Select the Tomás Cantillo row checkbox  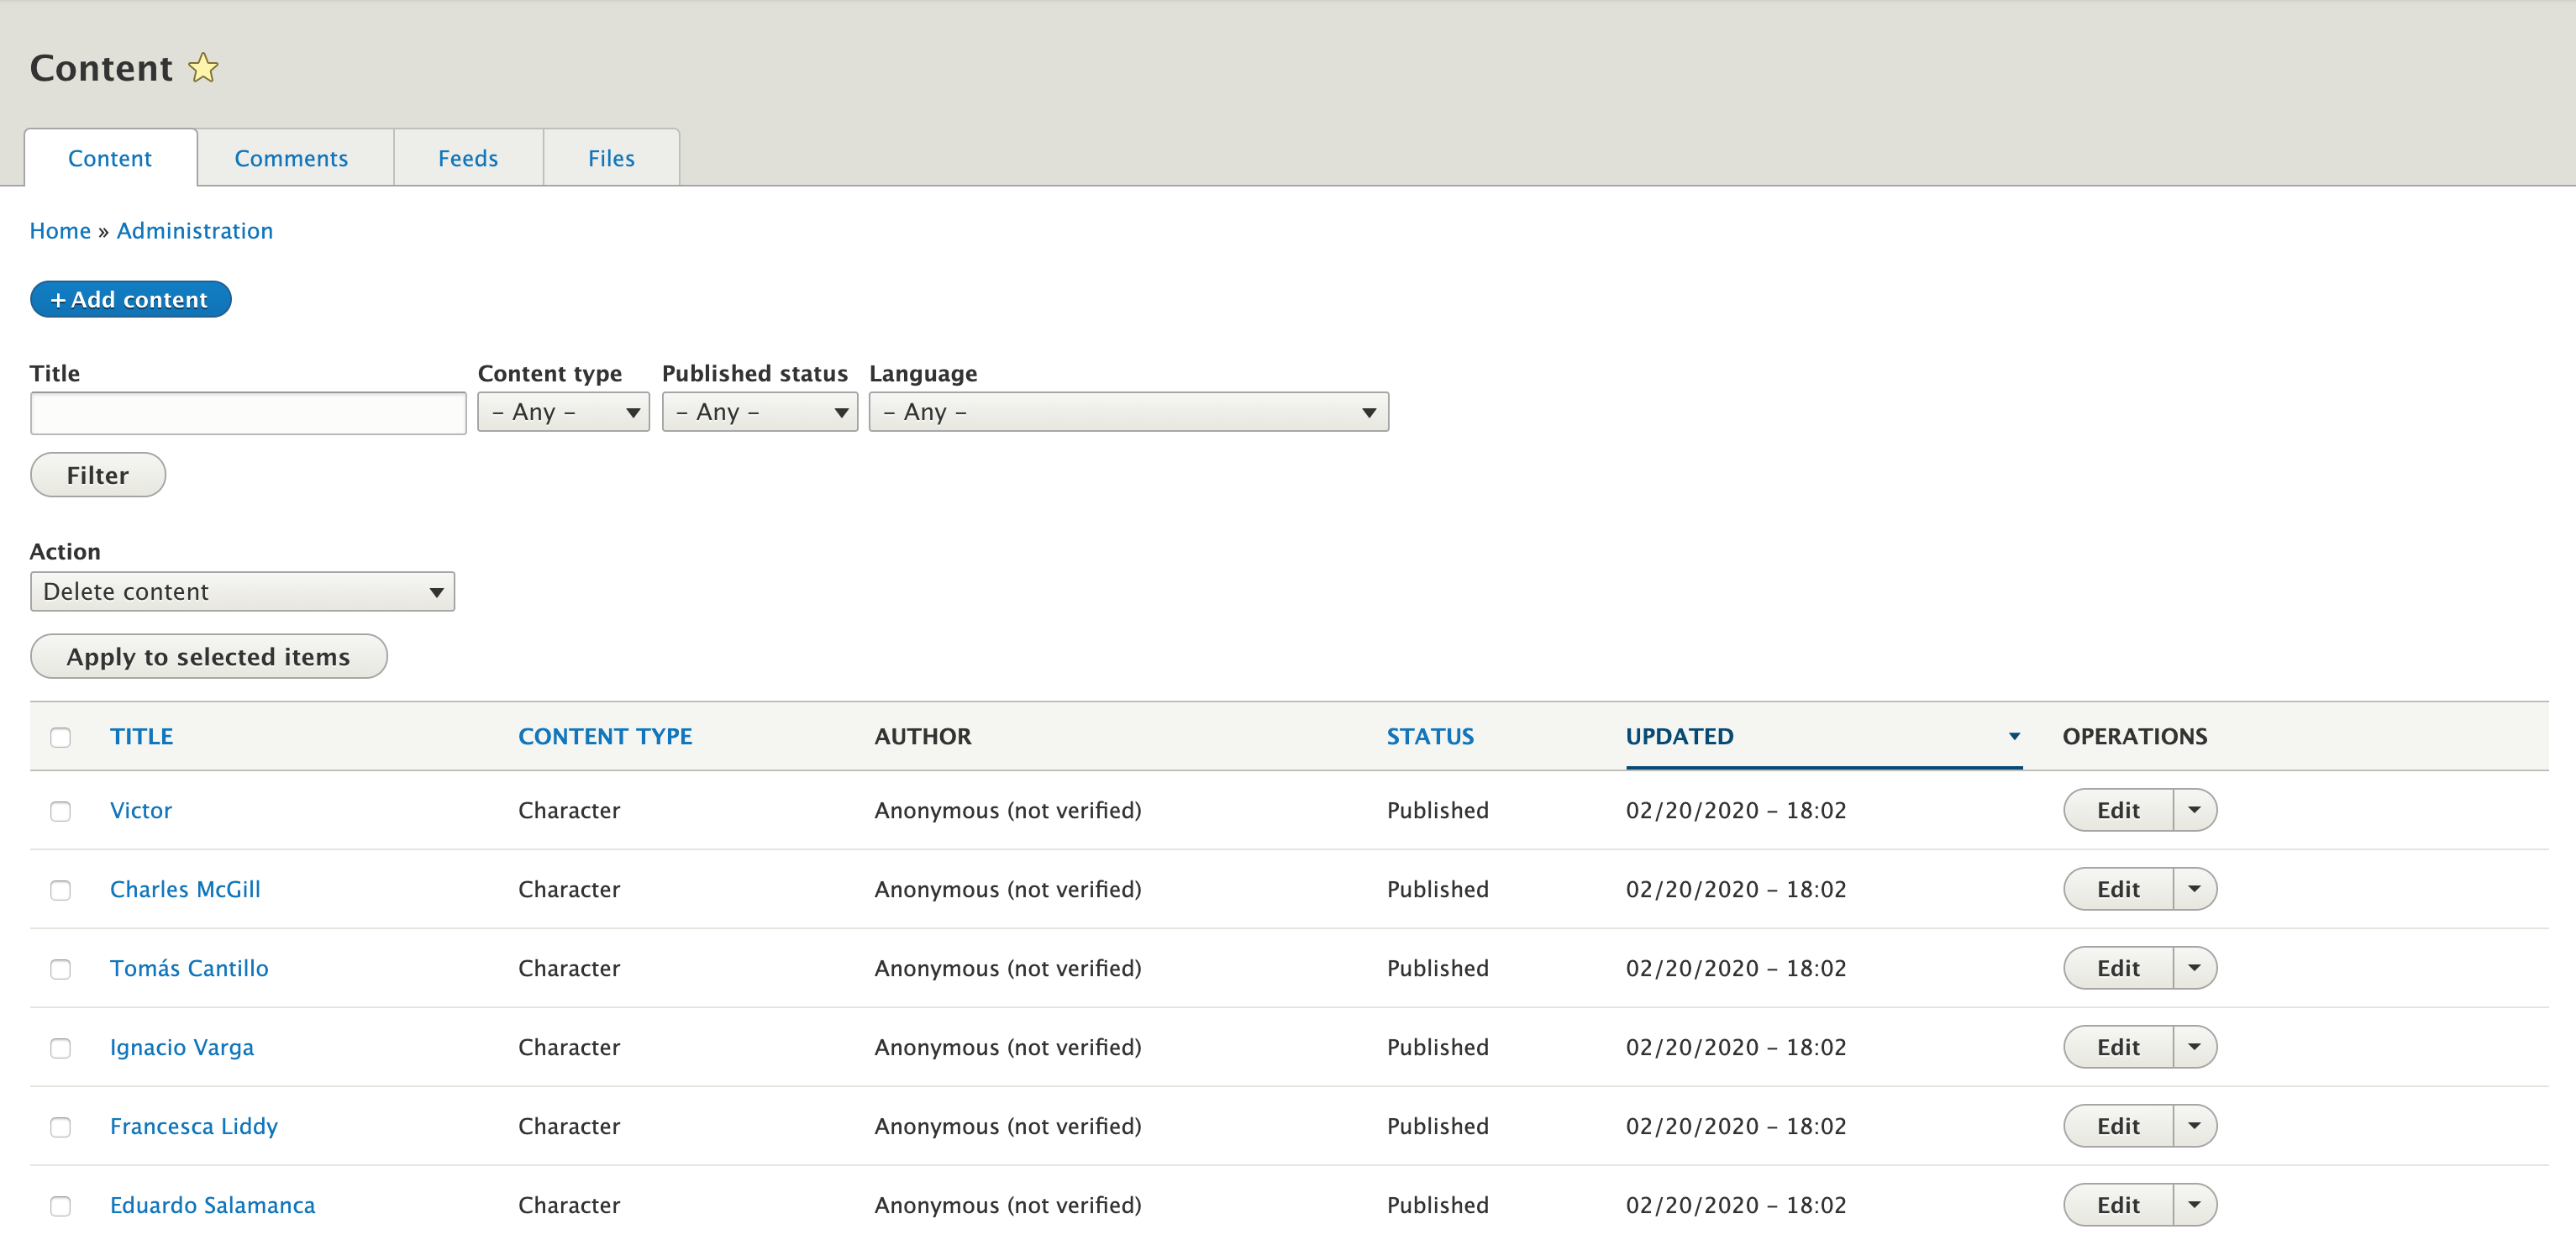pyautogui.click(x=61, y=969)
